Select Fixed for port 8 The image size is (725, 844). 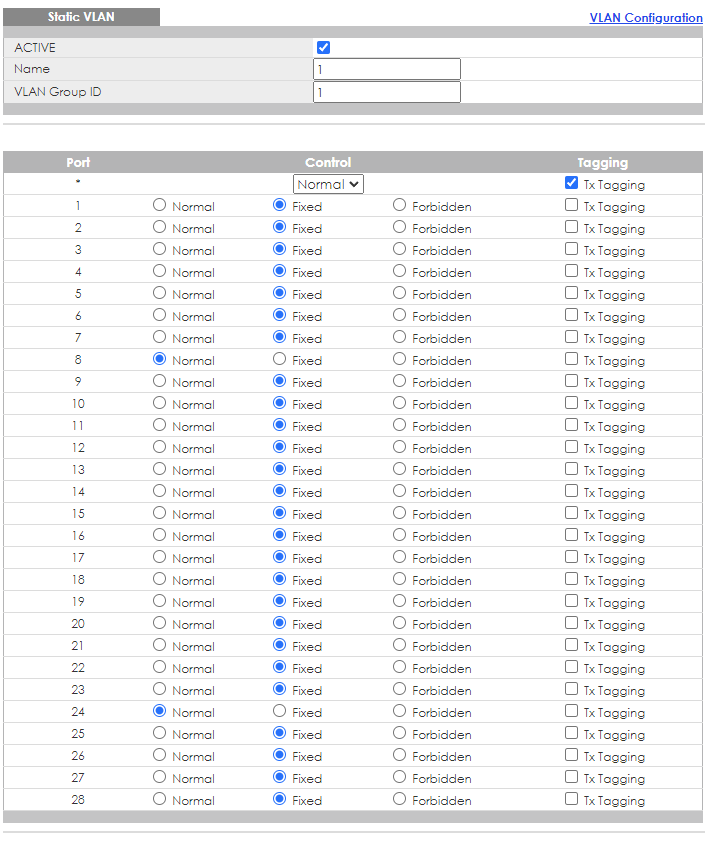[279, 359]
